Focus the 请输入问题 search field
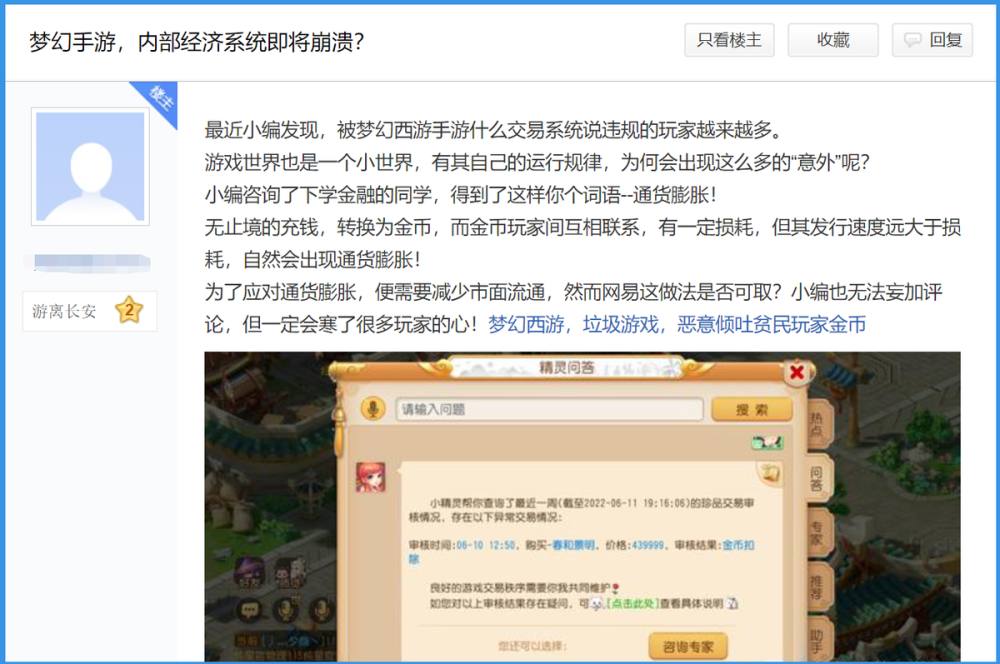The width and height of the screenshot is (1000, 664). [x=549, y=409]
